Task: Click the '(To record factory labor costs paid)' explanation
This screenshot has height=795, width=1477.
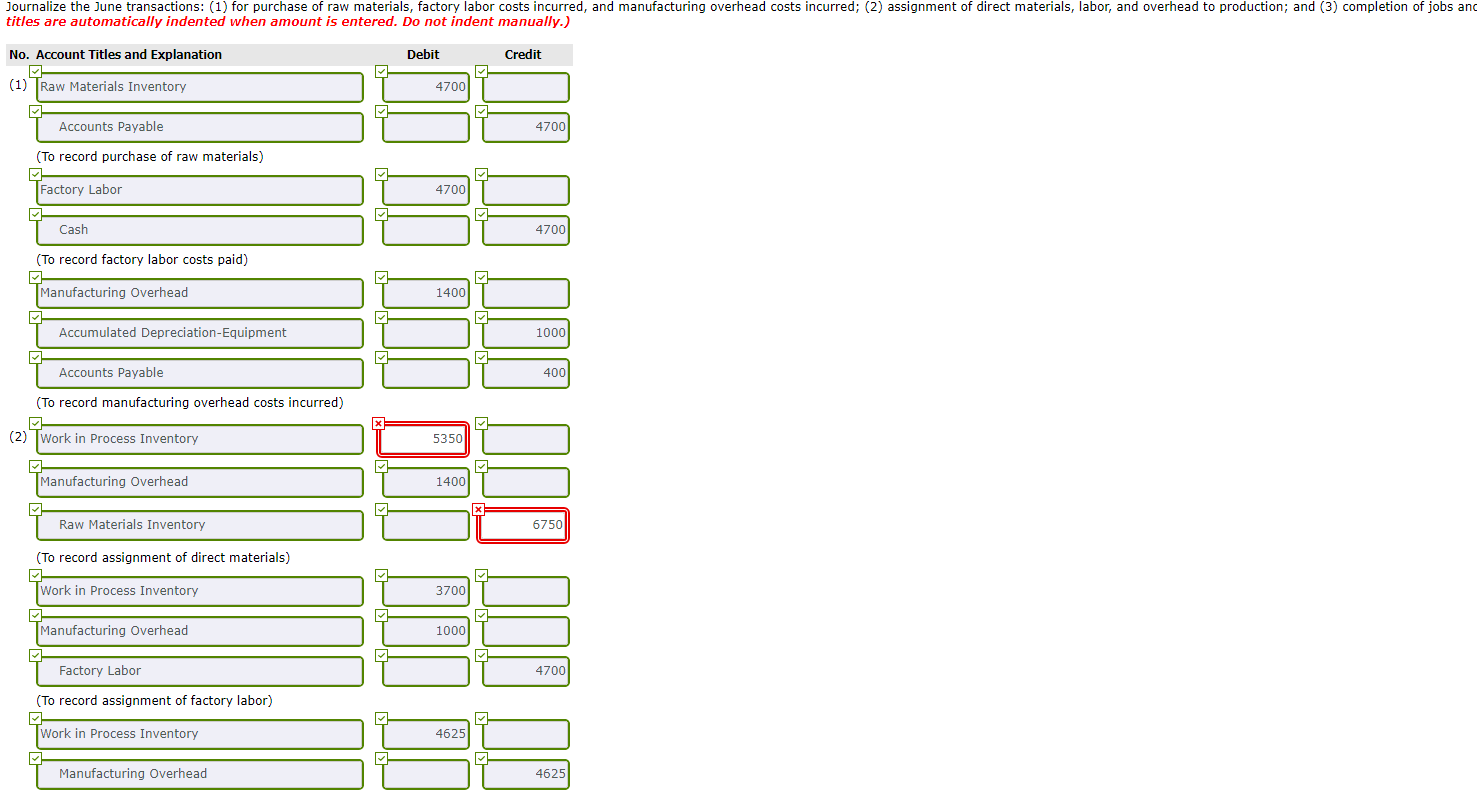Action: point(142,260)
